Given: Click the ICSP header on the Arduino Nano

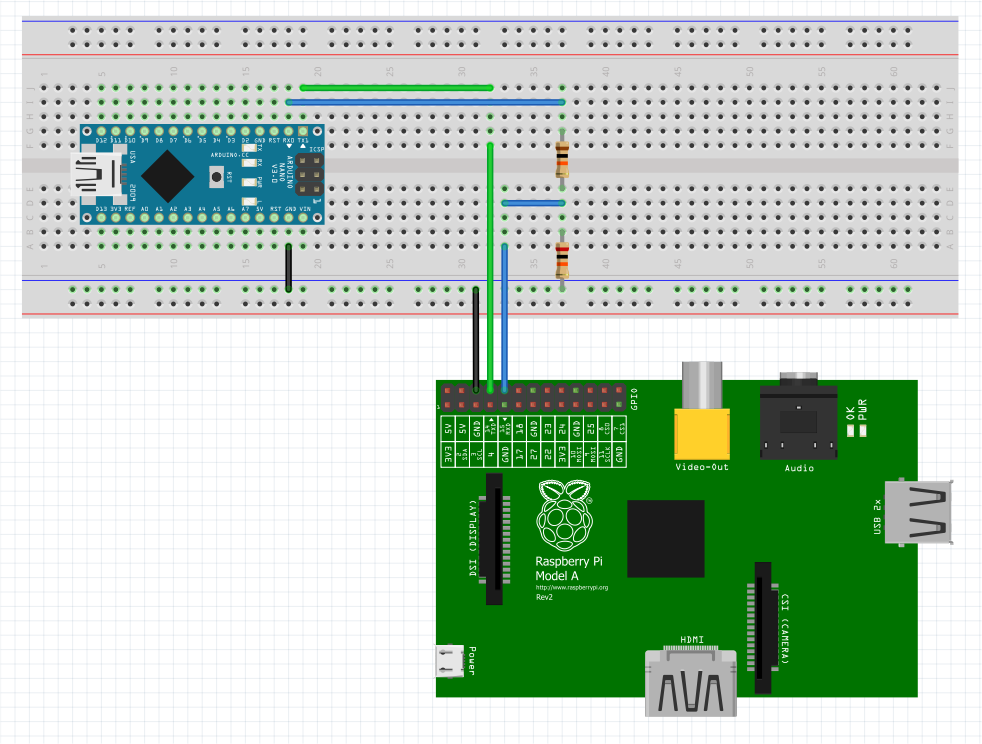Looking at the screenshot, I should coord(310,175).
